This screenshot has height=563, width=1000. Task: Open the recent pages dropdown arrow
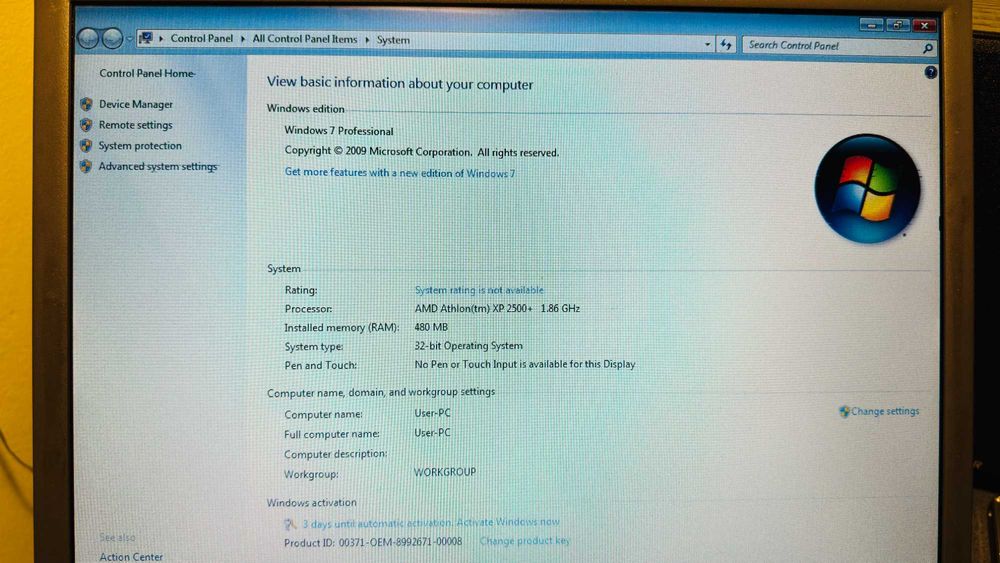[129, 39]
